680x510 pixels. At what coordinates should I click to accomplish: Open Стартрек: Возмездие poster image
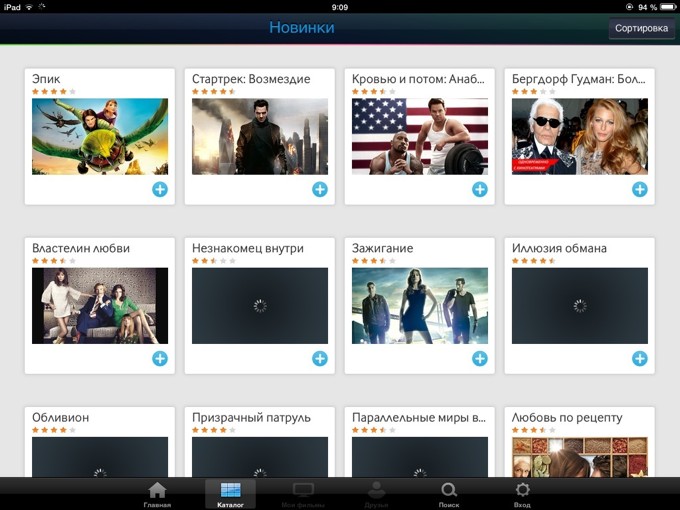[x=260, y=137]
